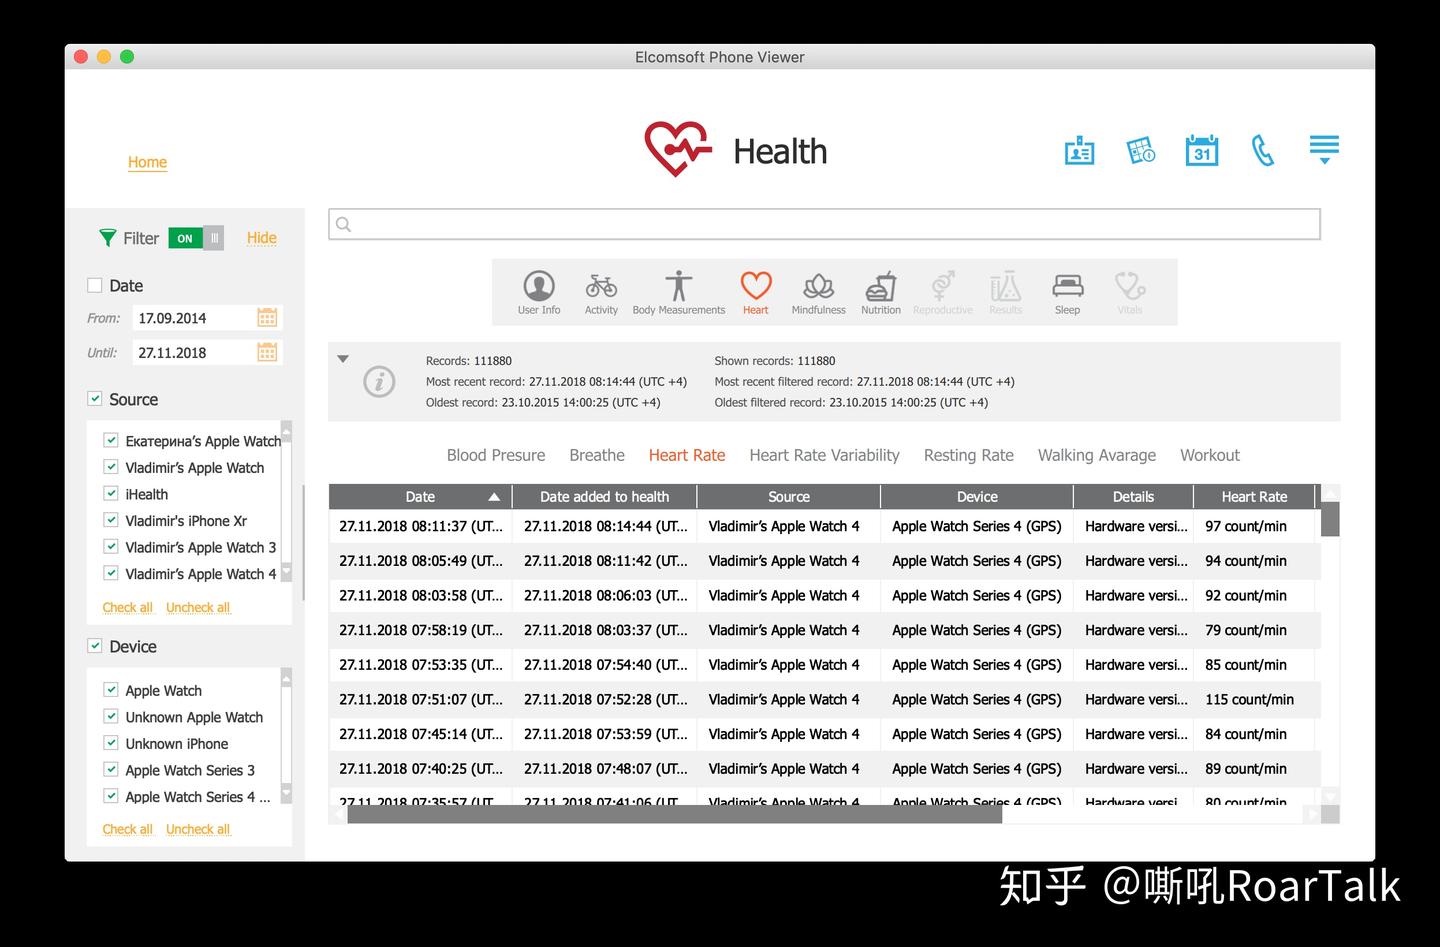
Task: Select the Activity category icon
Action: [601, 290]
